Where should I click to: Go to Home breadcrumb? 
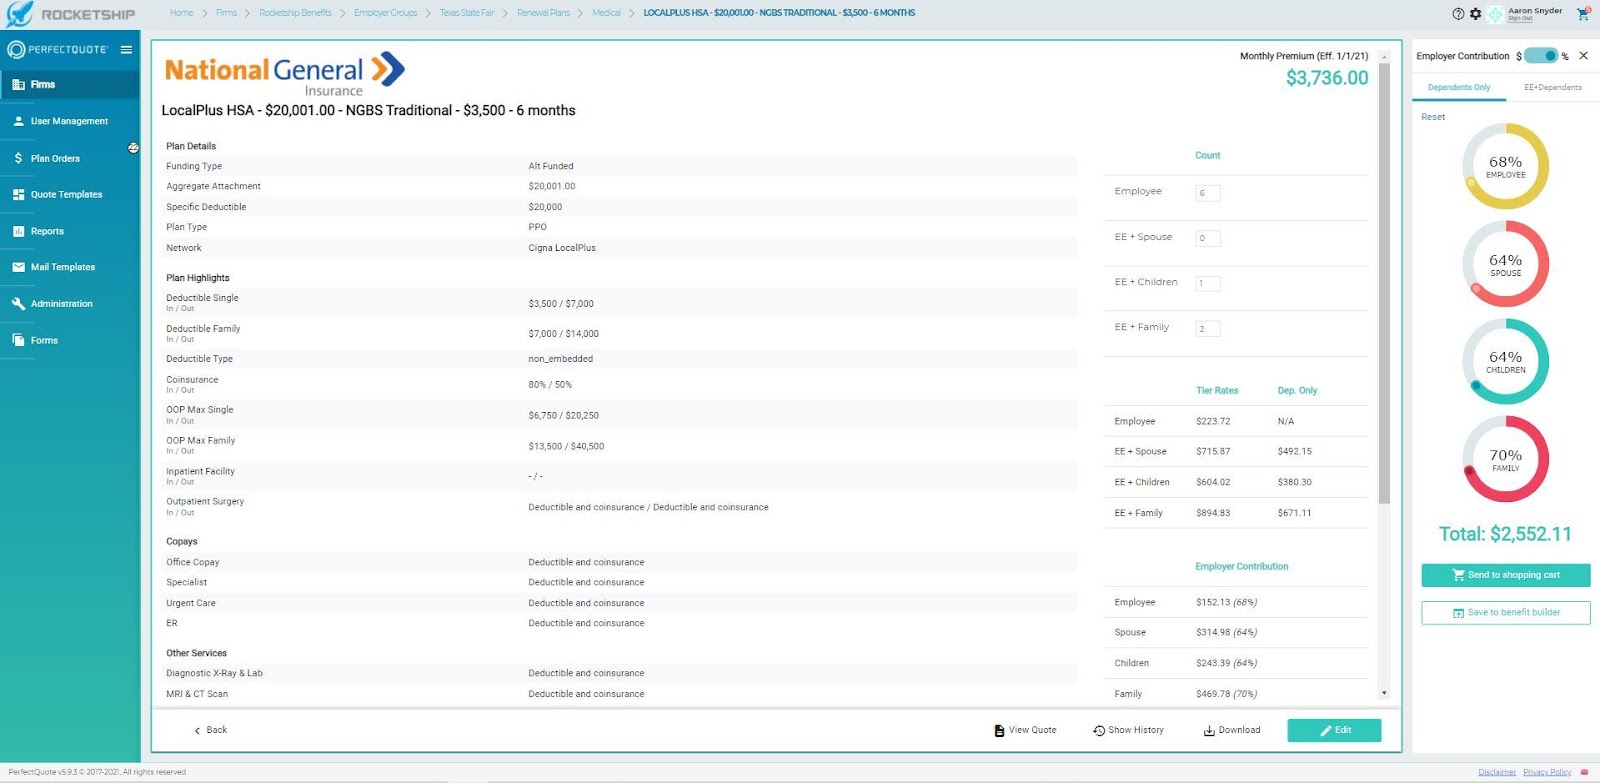point(181,13)
